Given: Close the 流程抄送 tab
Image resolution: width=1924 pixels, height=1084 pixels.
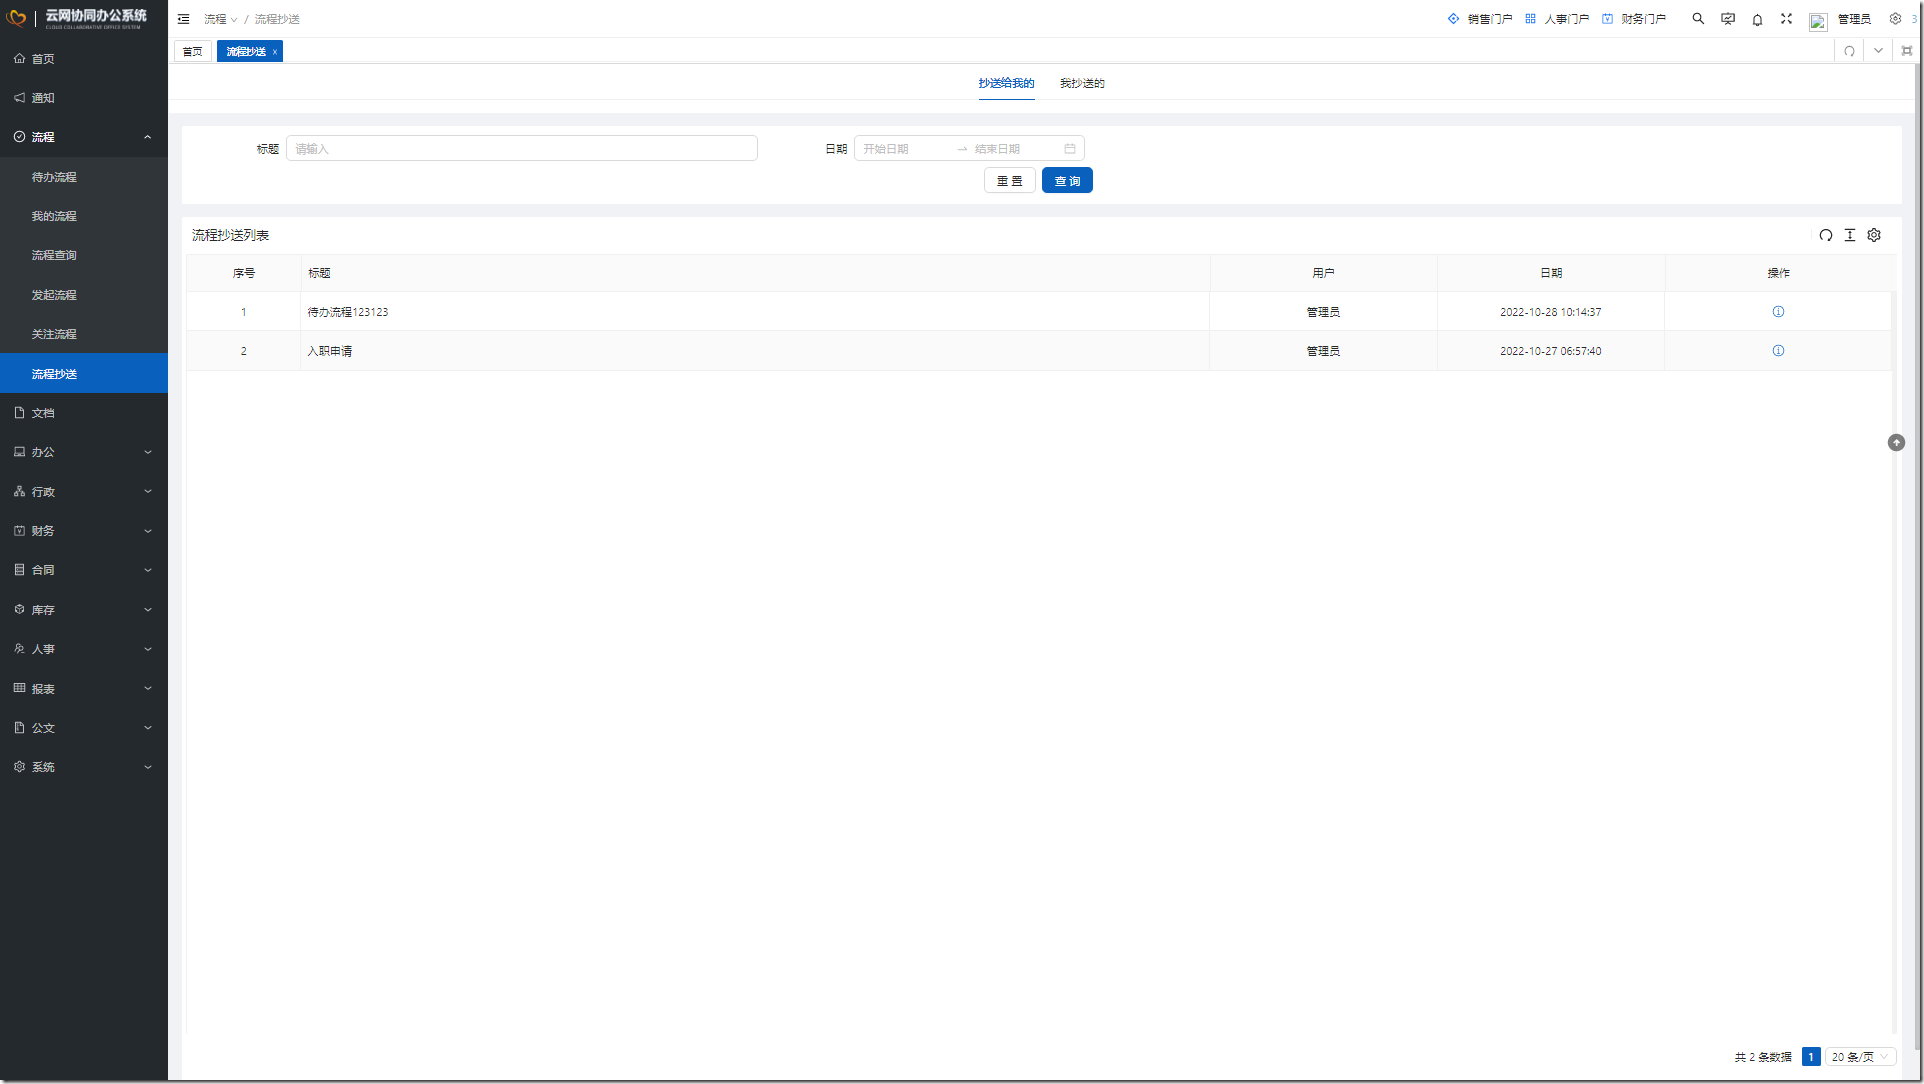Looking at the screenshot, I should click(x=275, y=52).
